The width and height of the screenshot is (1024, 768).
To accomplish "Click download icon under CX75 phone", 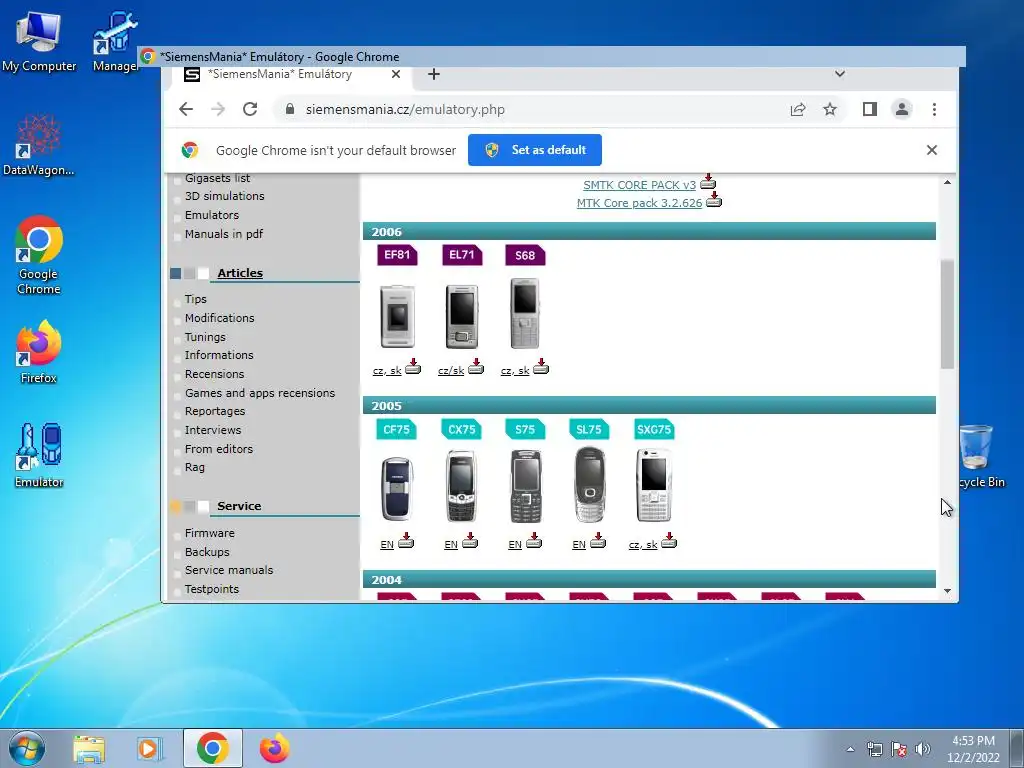I will pos(470,541).
